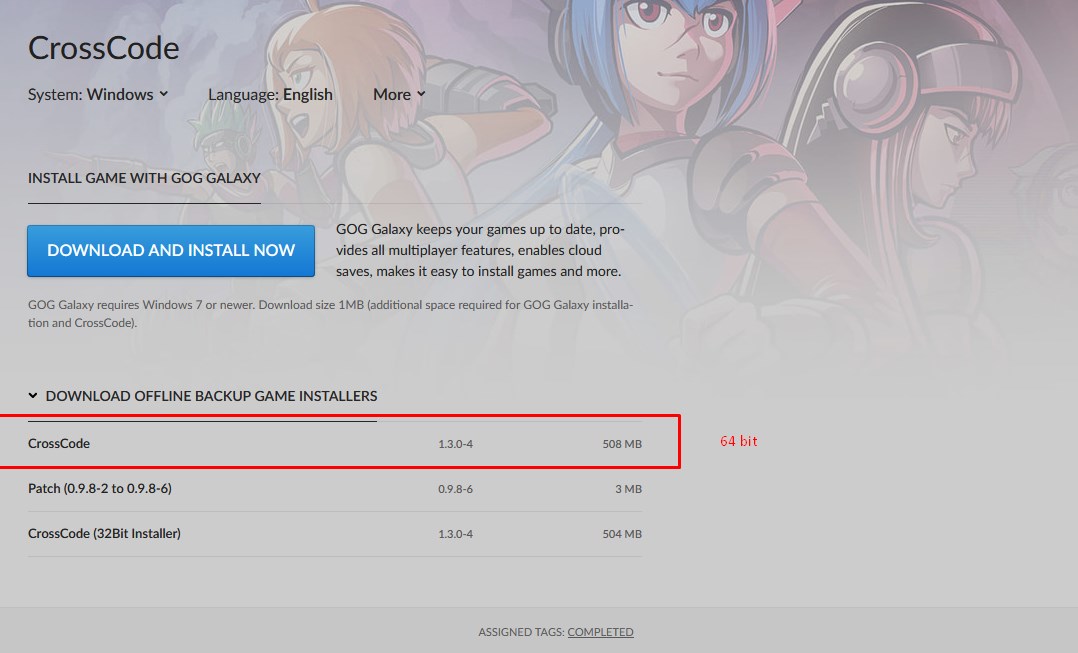Click the chevron arrow beside More
The width and height of the screenshot is (1078, 653).
tap(421, 94)
